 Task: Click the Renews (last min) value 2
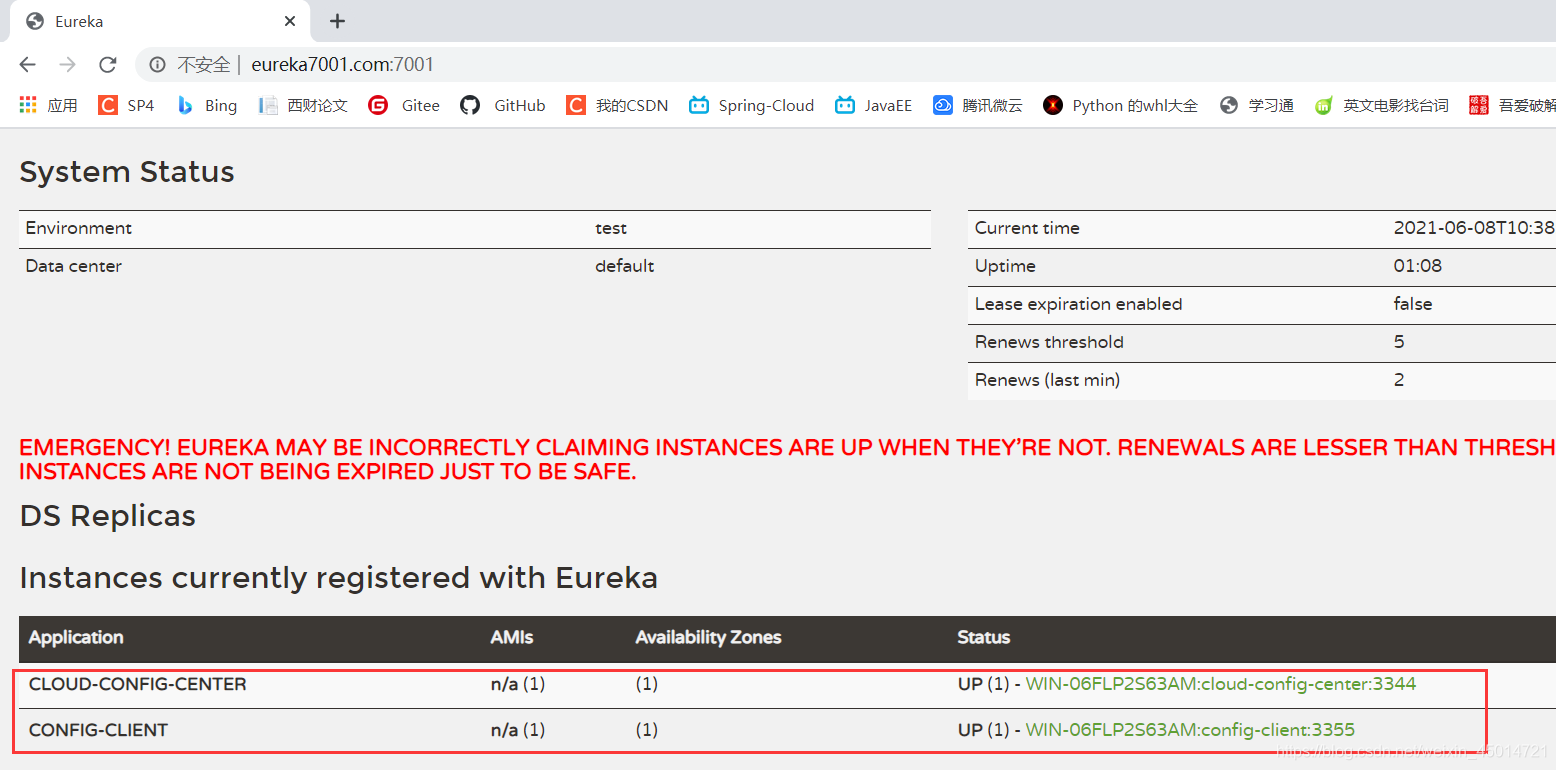point(1399,380)
